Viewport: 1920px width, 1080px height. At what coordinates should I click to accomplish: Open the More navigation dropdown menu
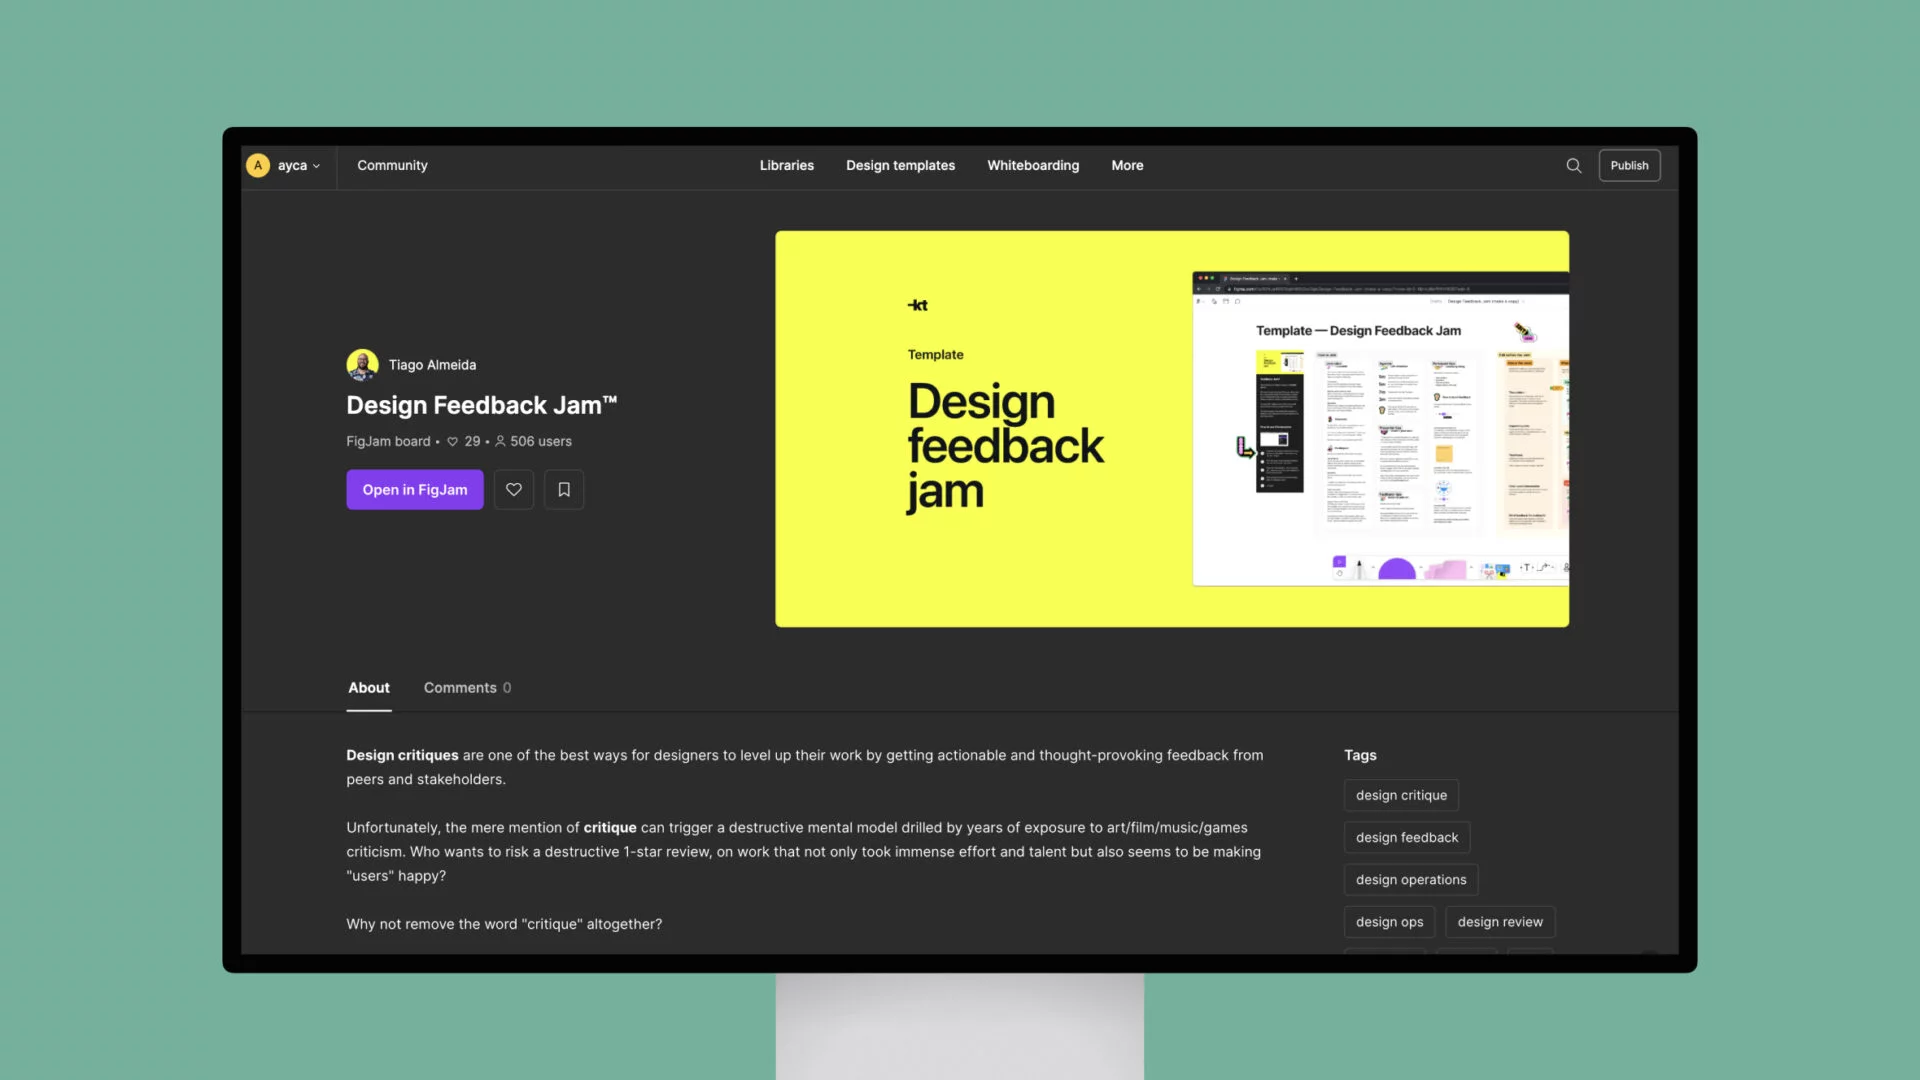(x=1126, y=165)
